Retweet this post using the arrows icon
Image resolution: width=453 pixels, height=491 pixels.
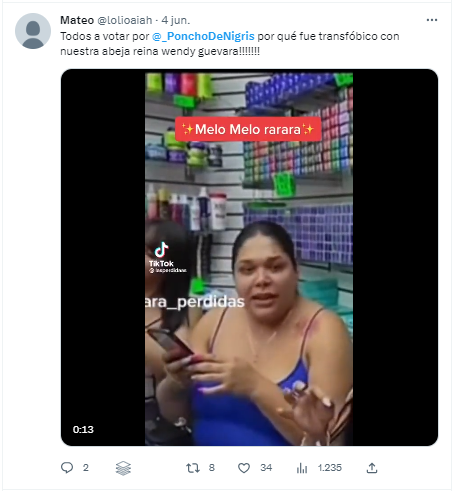click(x=193, y=468)
